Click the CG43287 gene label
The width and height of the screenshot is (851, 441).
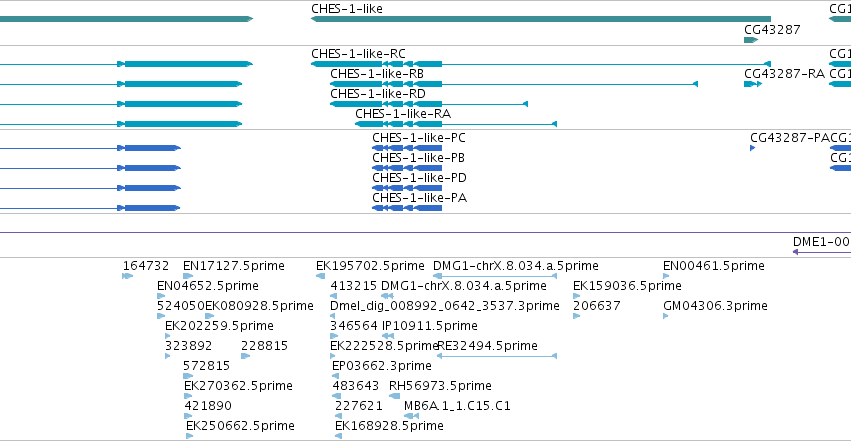pos(772,29)
